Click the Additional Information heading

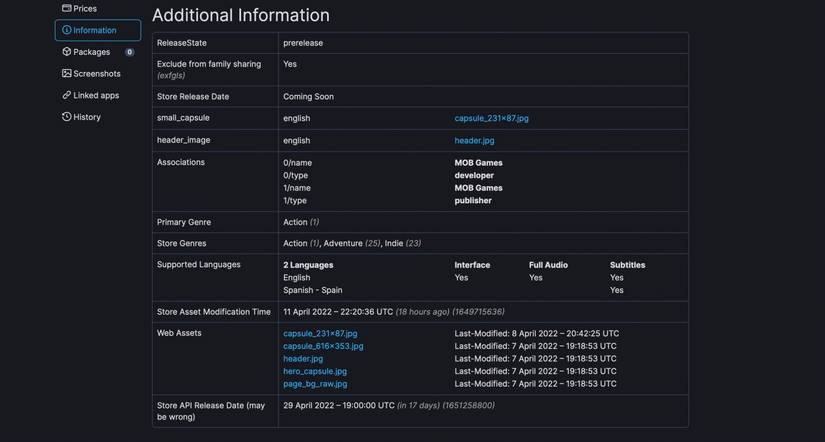coord(240,15)
